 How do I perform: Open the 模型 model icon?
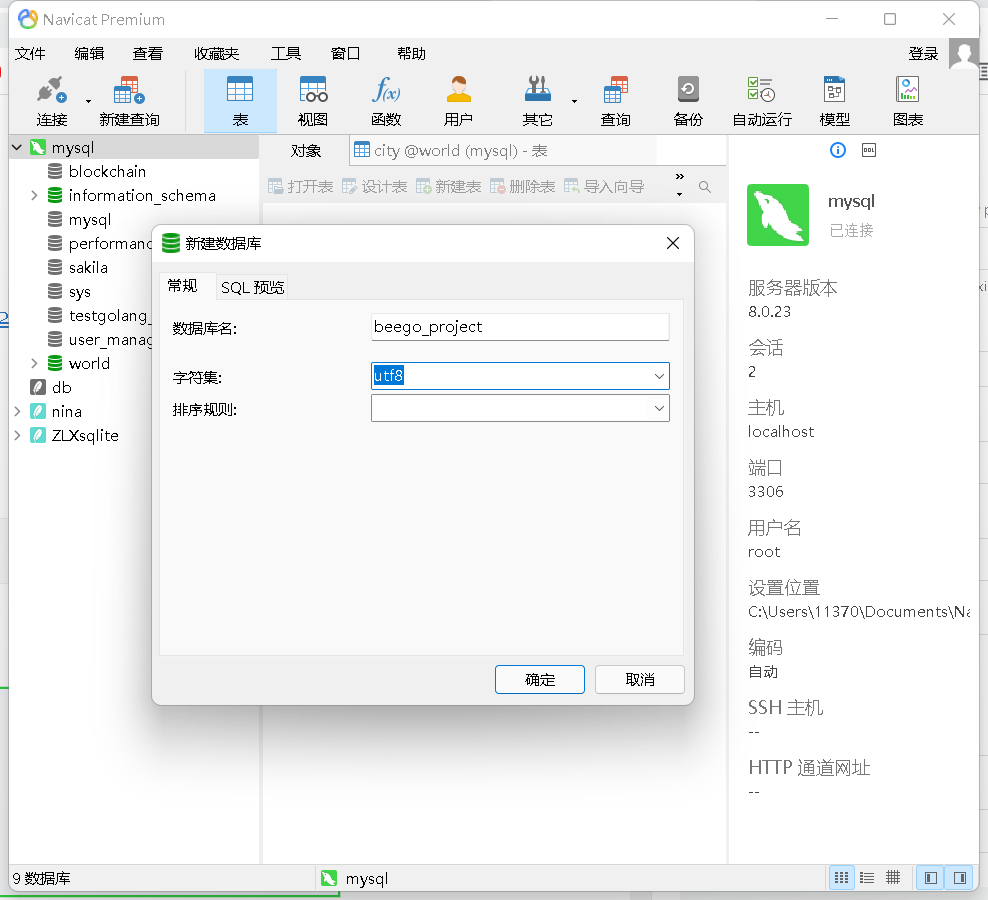834,101
